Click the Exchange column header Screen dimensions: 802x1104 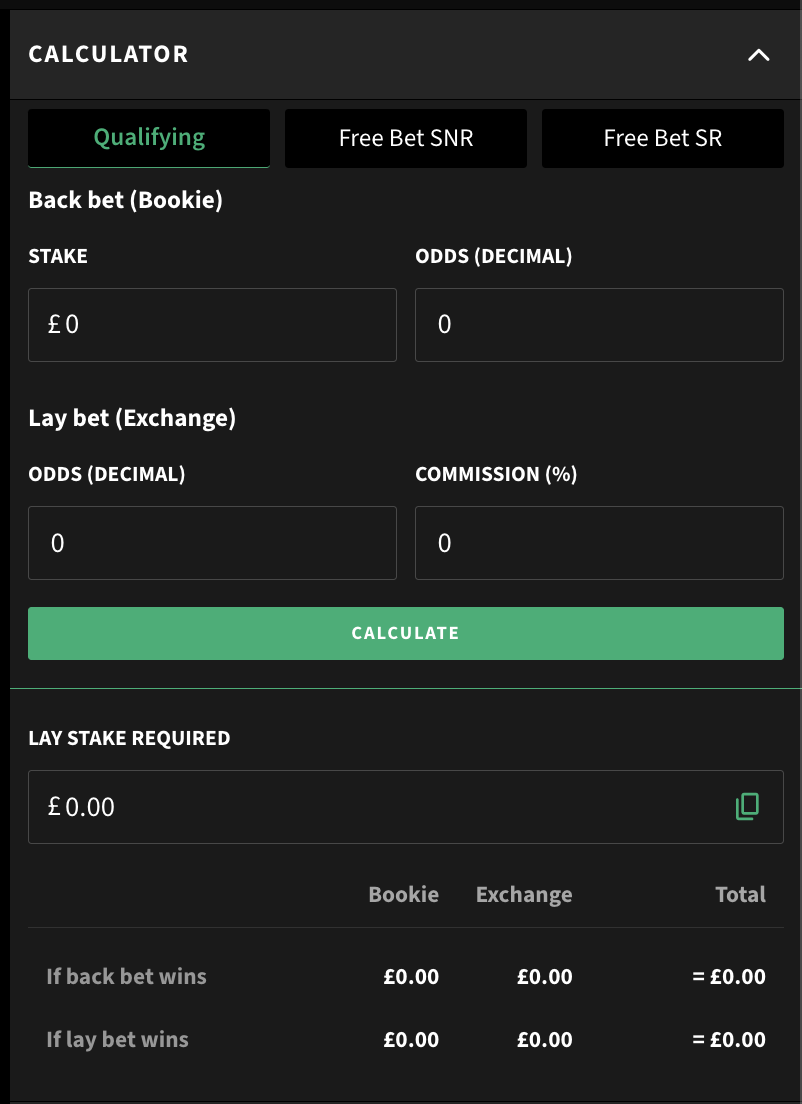(x=524, y=895)
